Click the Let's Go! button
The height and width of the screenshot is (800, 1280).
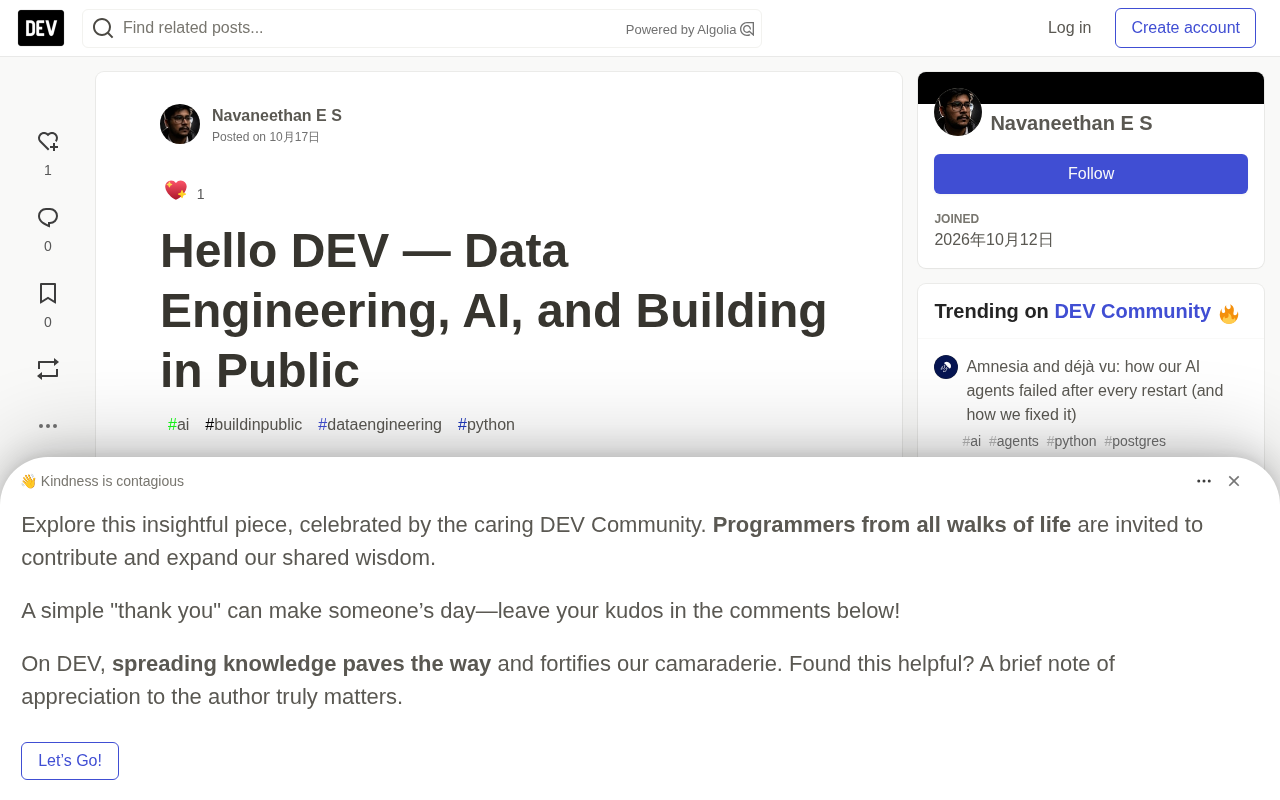coord(70,761)
